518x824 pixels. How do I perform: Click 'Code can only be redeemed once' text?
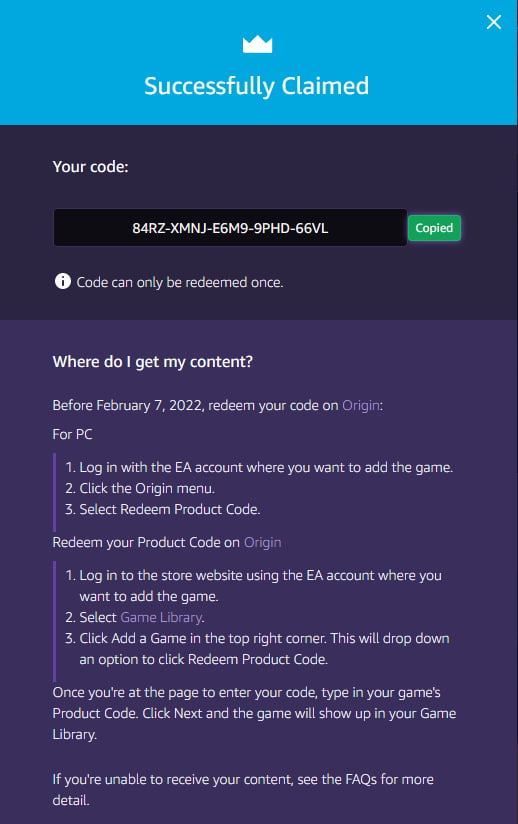coord(180,282)
